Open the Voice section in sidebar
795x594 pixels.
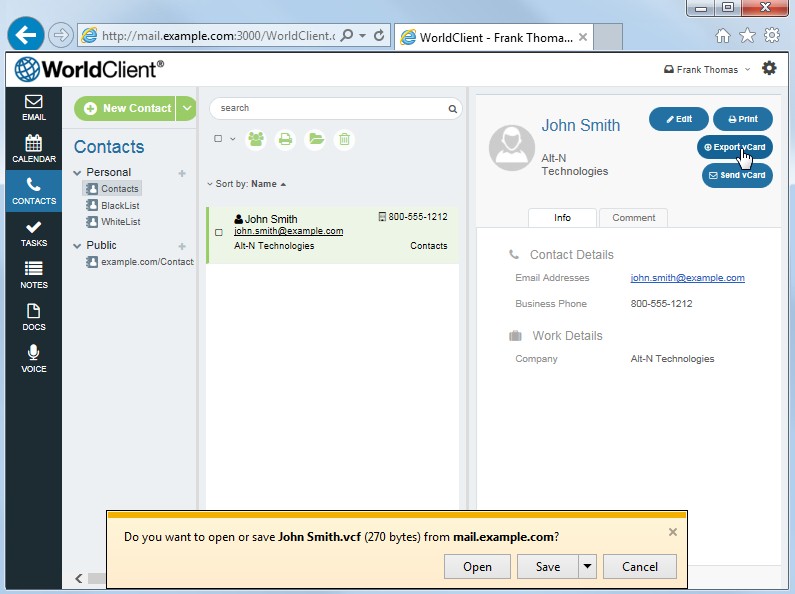coord(33,359)
